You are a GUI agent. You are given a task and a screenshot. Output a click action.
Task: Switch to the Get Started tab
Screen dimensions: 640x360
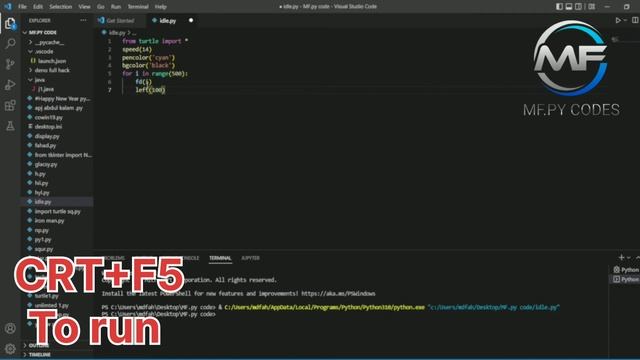pyautogui.click(x=119, y=20)
